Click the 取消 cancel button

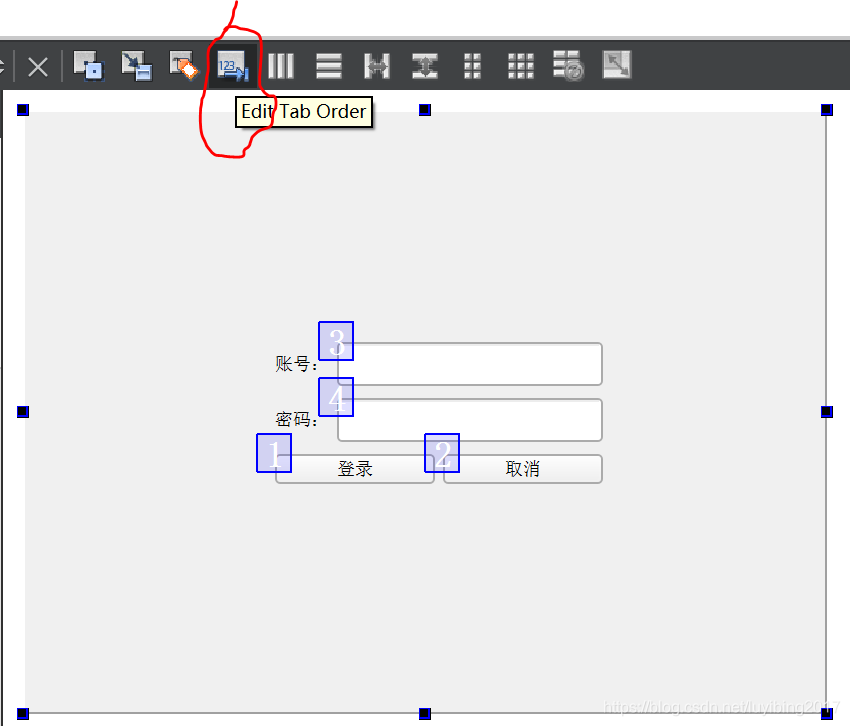pos(523,469)
